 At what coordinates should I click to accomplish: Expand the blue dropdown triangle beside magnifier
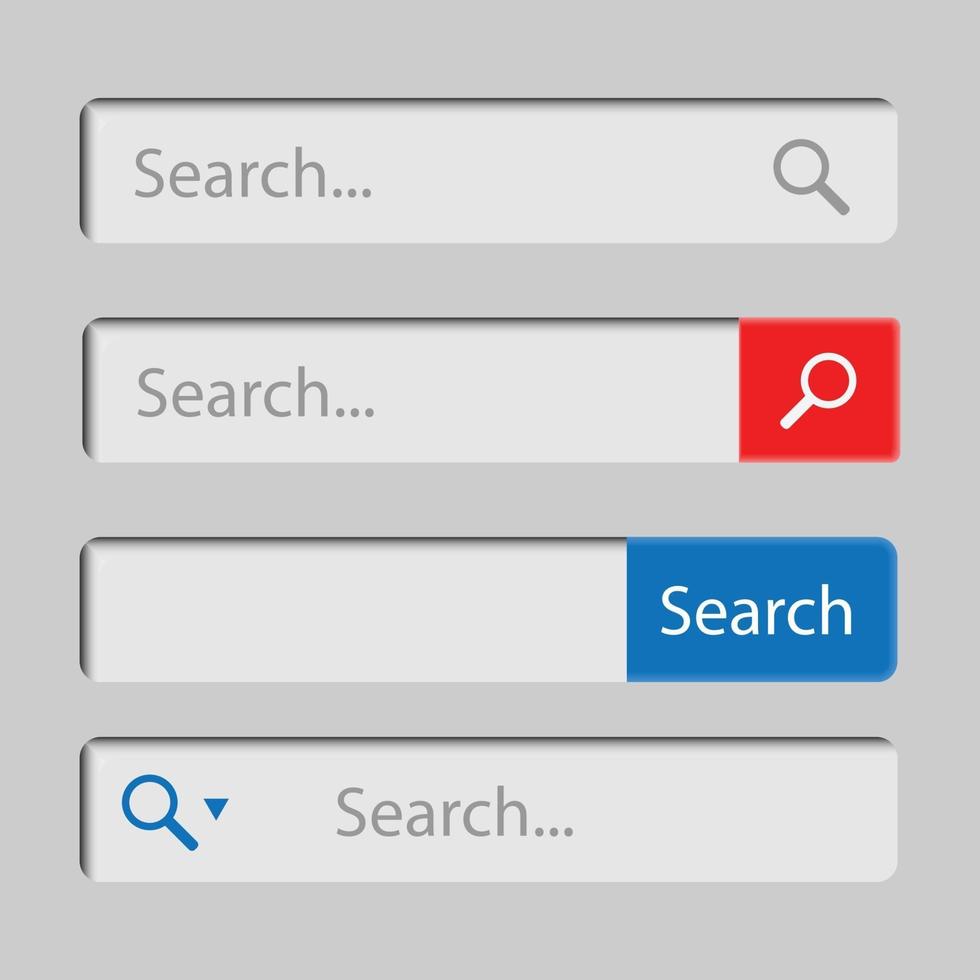pyautogui.click(x=216, y=808)
